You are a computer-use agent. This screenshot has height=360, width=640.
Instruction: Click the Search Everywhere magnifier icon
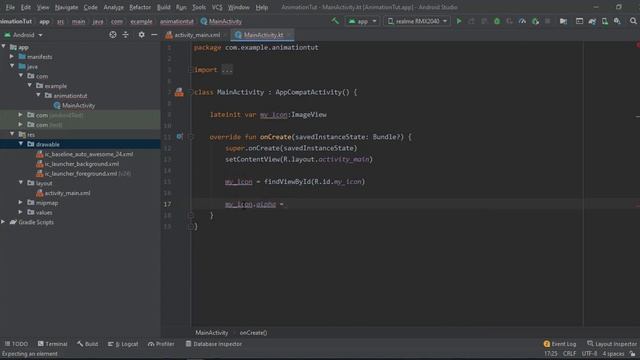[x=633, y=21]
